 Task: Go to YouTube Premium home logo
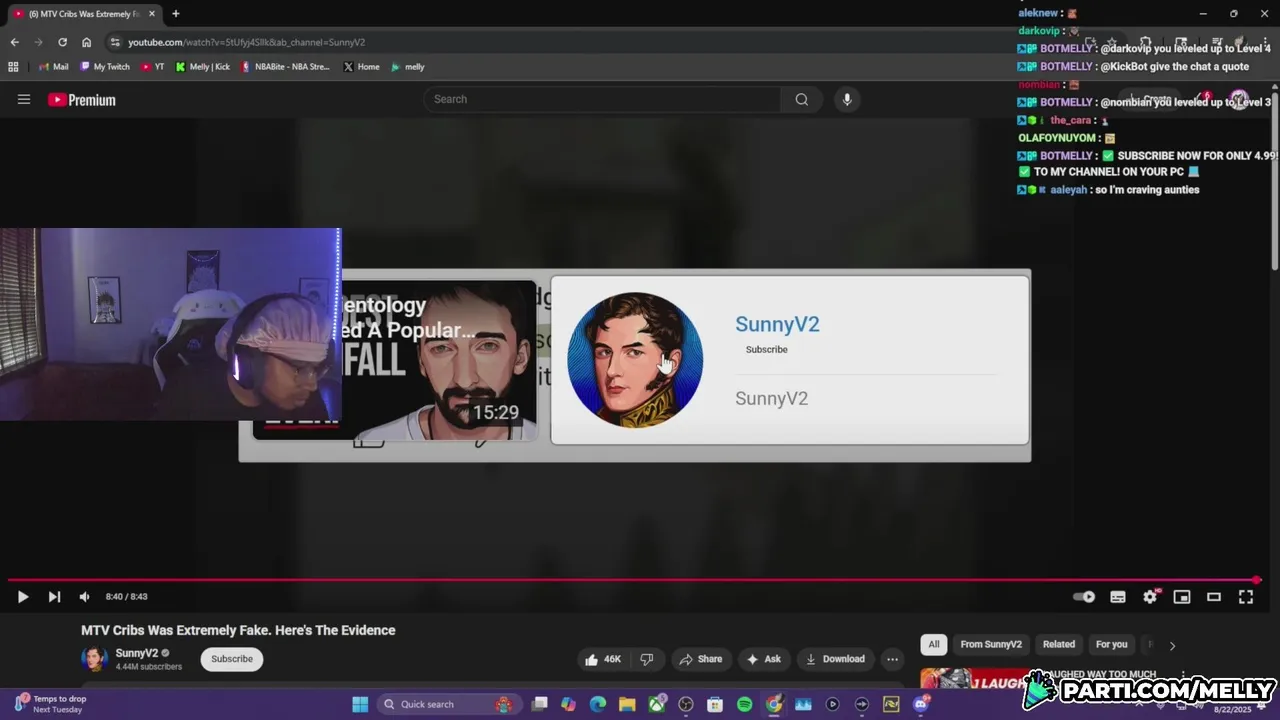(x=82, y=100)
